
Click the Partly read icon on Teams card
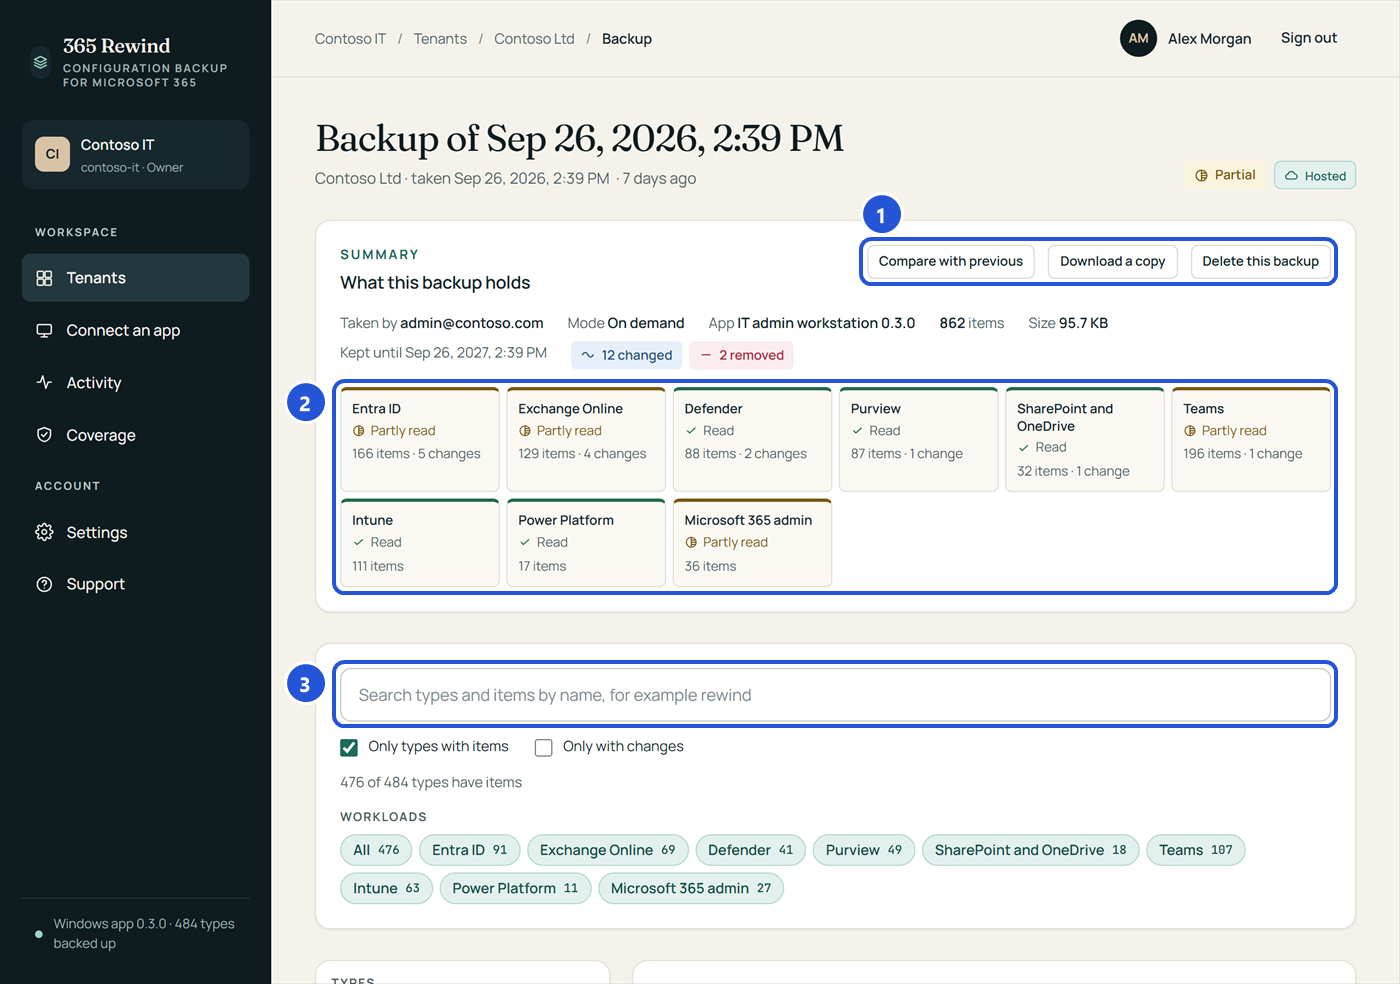tap(1190, 431)
